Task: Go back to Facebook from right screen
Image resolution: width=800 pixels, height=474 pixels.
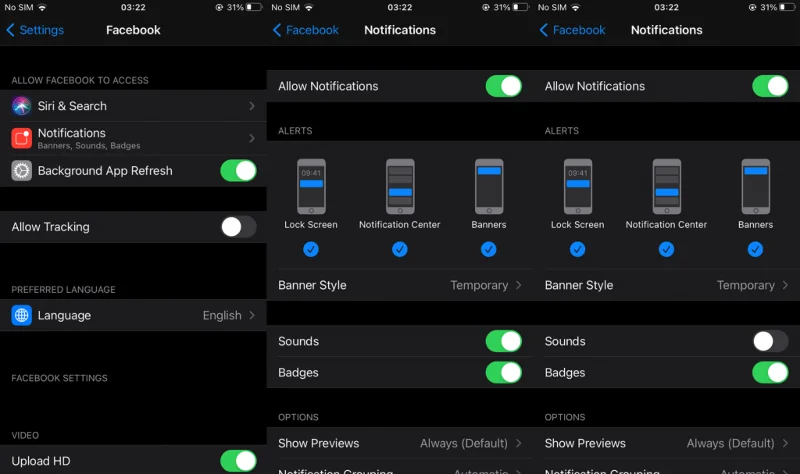Action: [572, 30]
